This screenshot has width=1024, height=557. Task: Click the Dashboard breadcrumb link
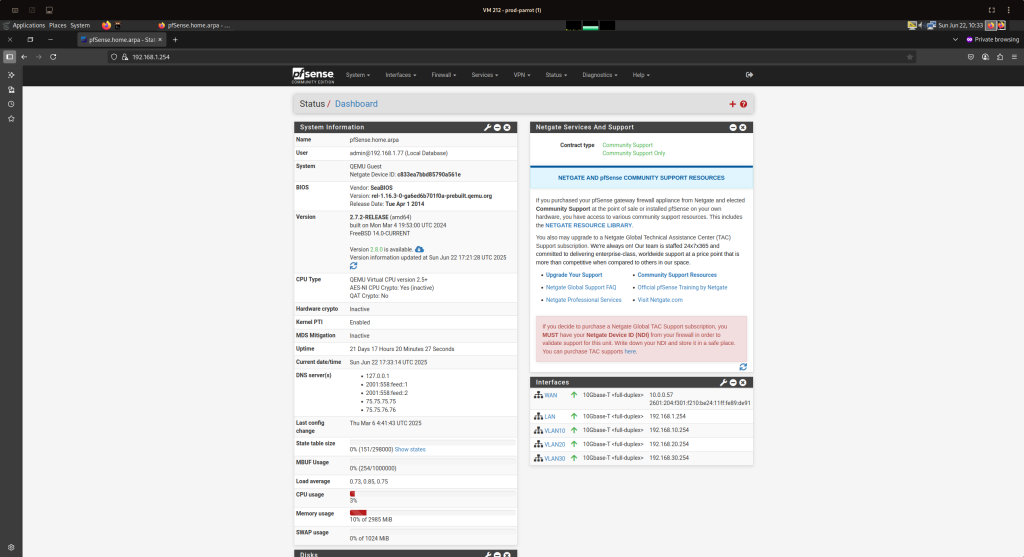(x=356, y=104)
